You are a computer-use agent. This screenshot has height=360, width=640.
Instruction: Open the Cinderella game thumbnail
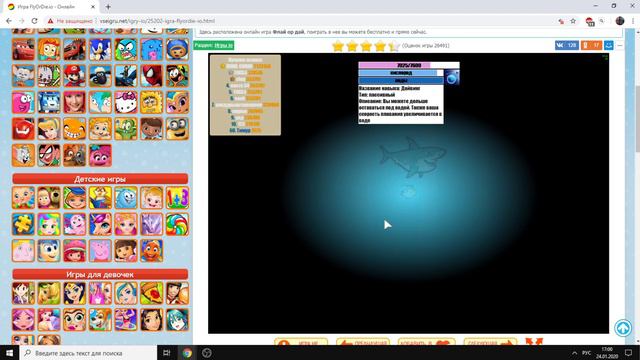[x=49, y=129]
